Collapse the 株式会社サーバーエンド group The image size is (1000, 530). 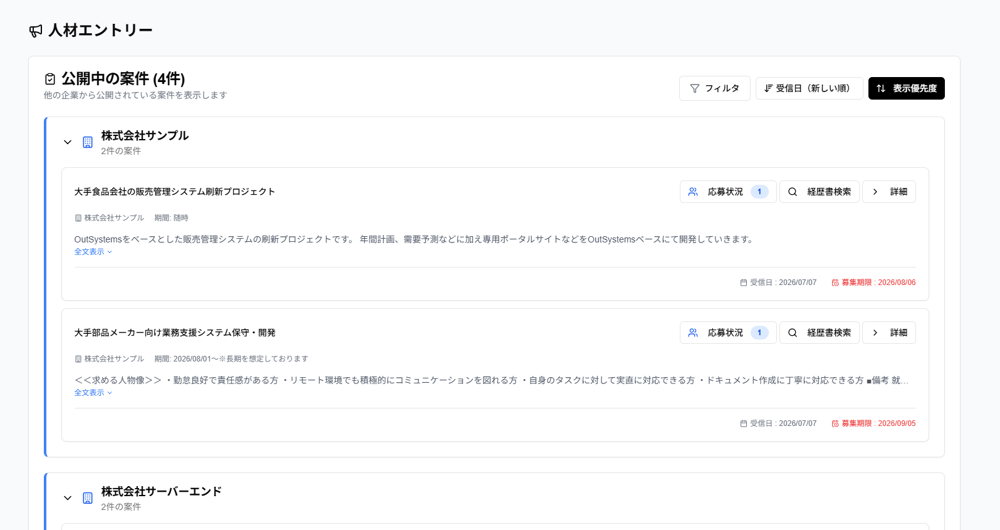pyautogui.click(x=68, y=498)
